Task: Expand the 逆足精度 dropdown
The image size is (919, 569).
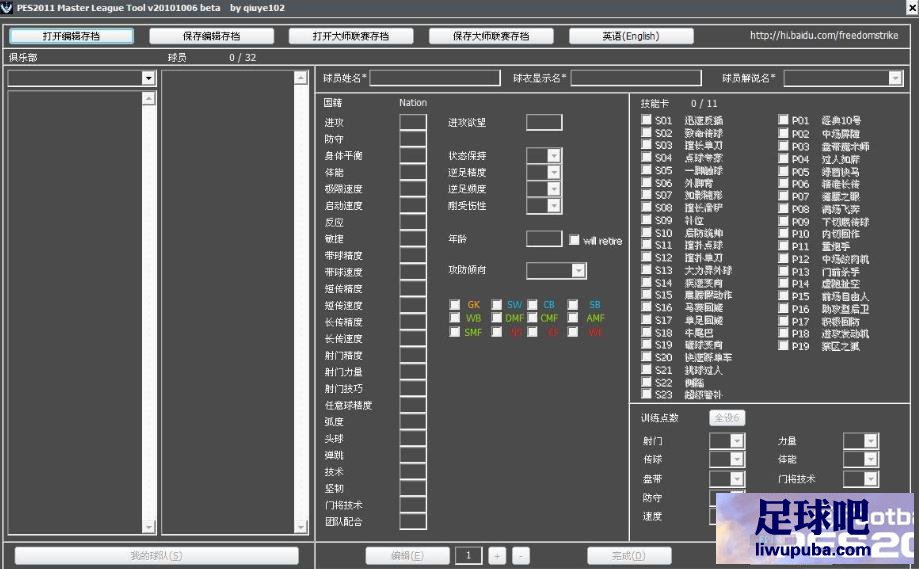Action: pos(554,172)
